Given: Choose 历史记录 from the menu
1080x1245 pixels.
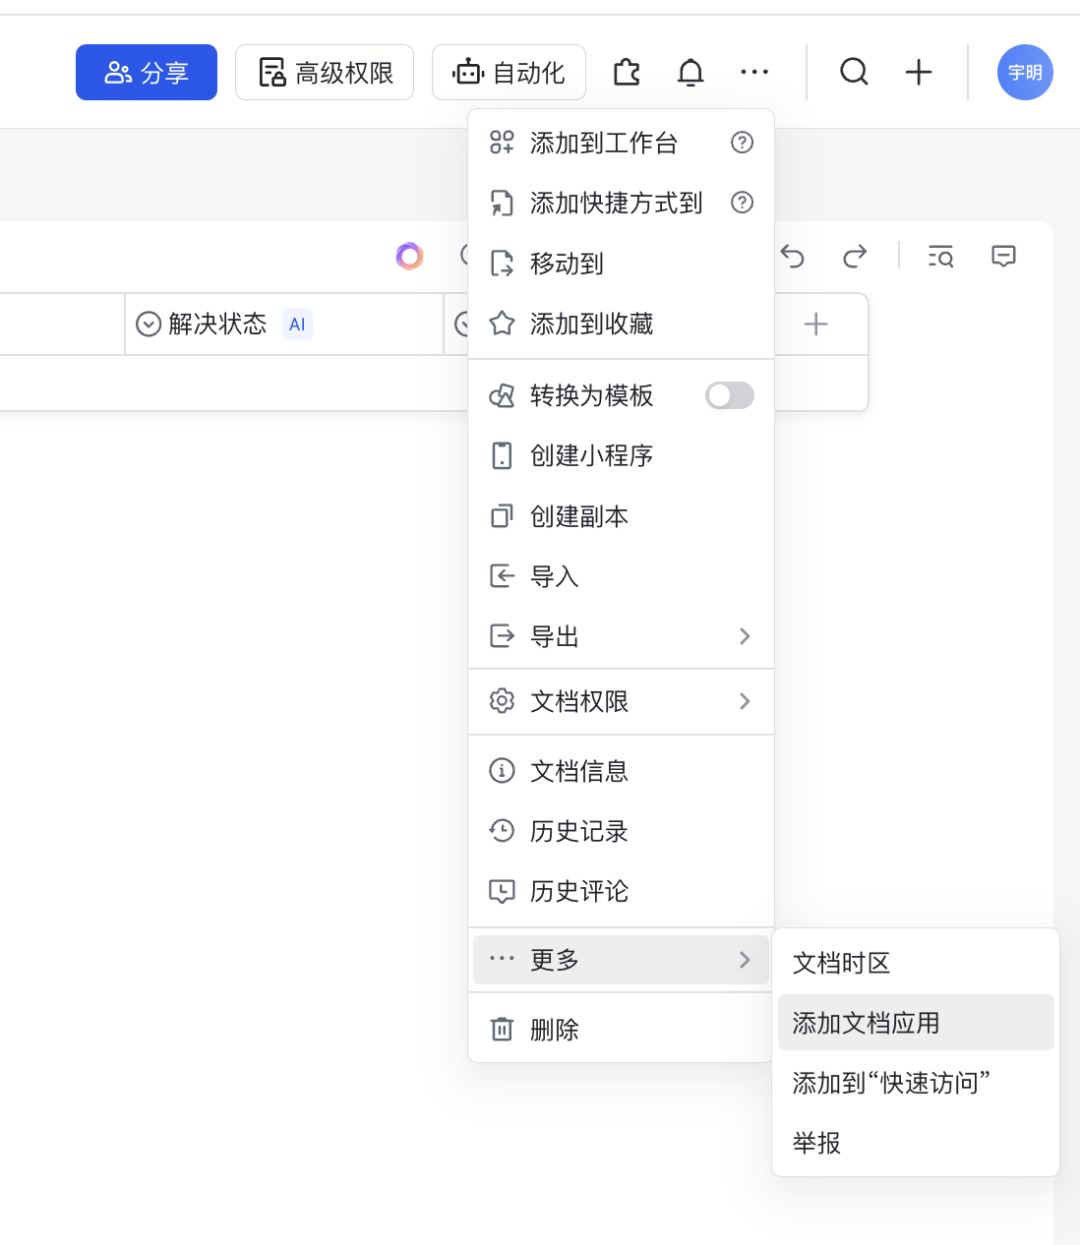Looking at the screenshot, I should (x=580, y=831).
